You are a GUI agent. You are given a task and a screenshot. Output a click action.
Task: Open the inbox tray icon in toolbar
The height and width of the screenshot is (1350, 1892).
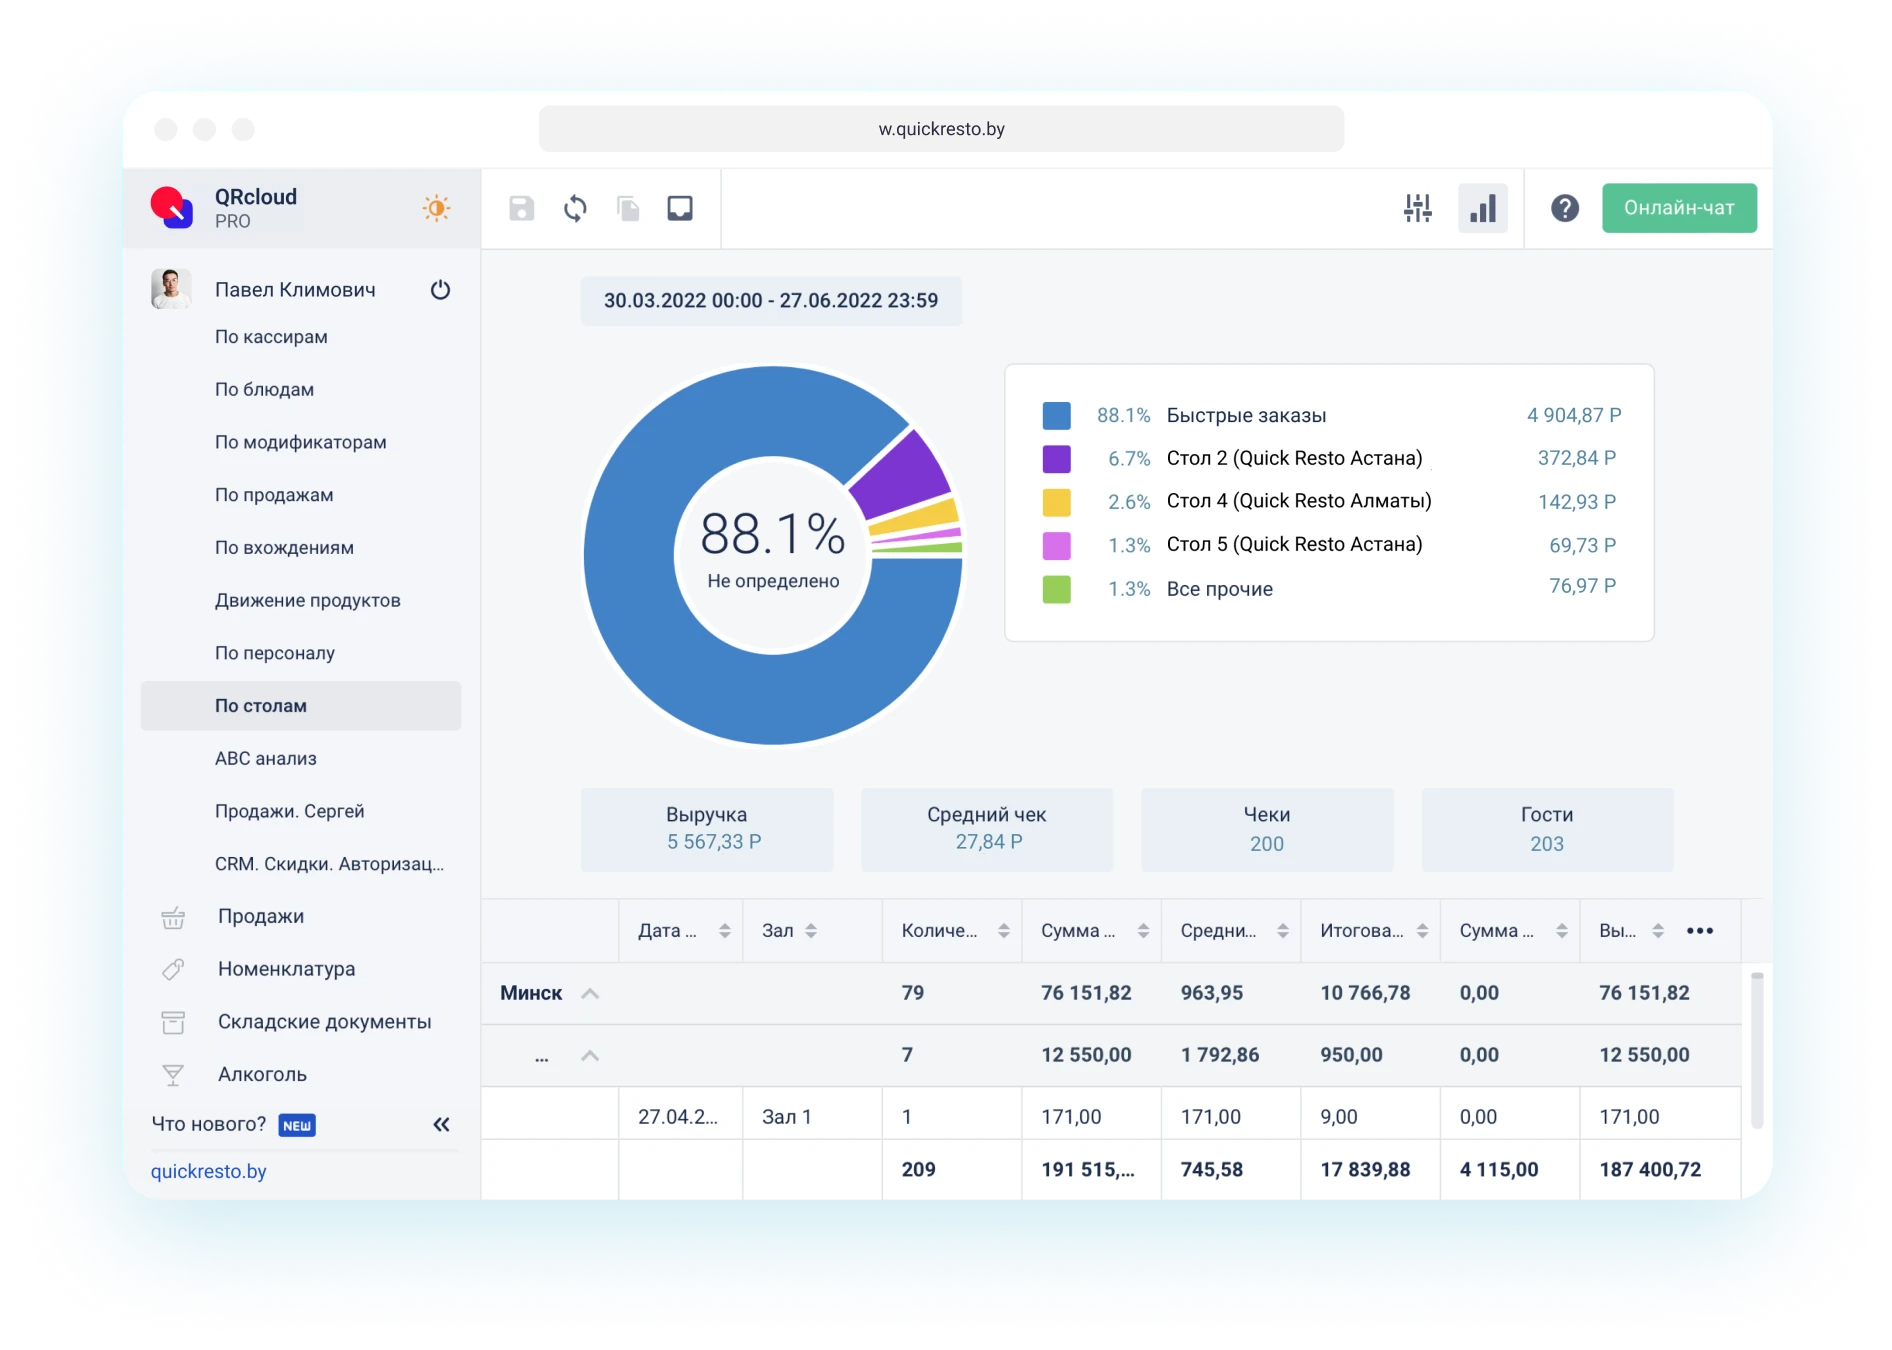680,208
